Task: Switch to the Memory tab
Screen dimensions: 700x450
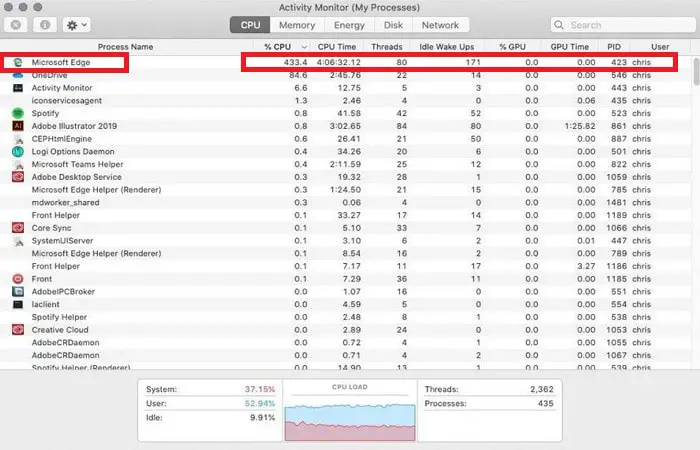Action: pos(297,25)
